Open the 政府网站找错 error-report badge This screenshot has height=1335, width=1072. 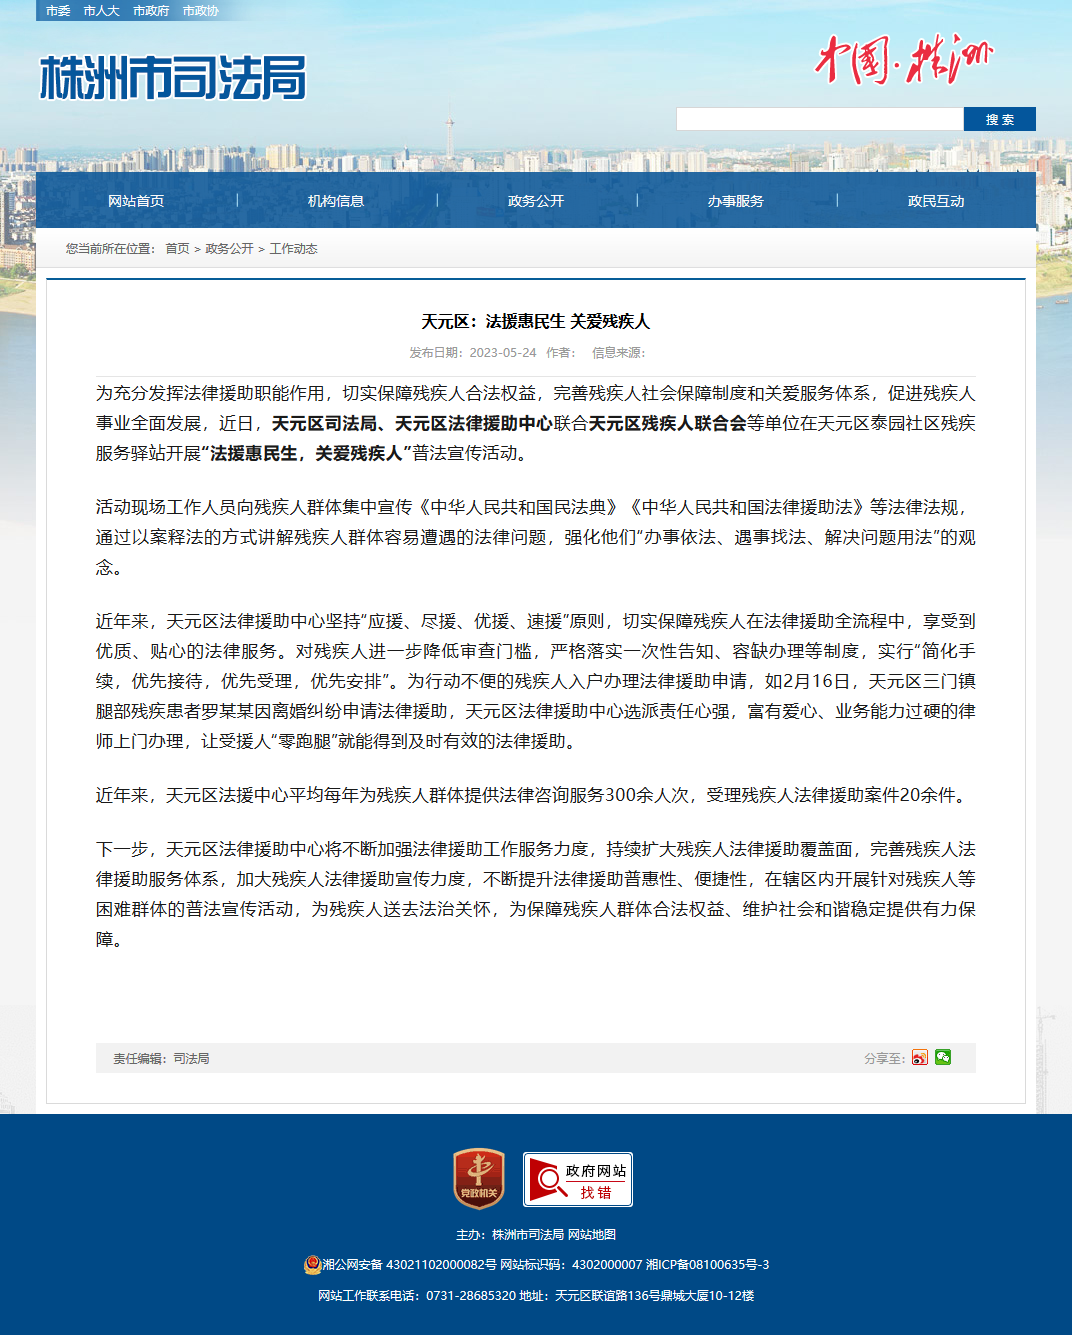578,1179
